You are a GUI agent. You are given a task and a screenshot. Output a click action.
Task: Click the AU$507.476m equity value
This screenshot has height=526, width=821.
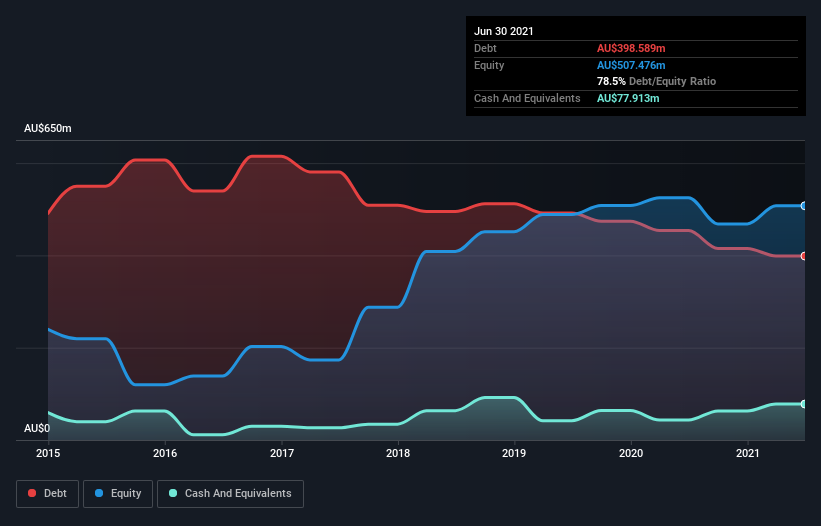point(631,65)
